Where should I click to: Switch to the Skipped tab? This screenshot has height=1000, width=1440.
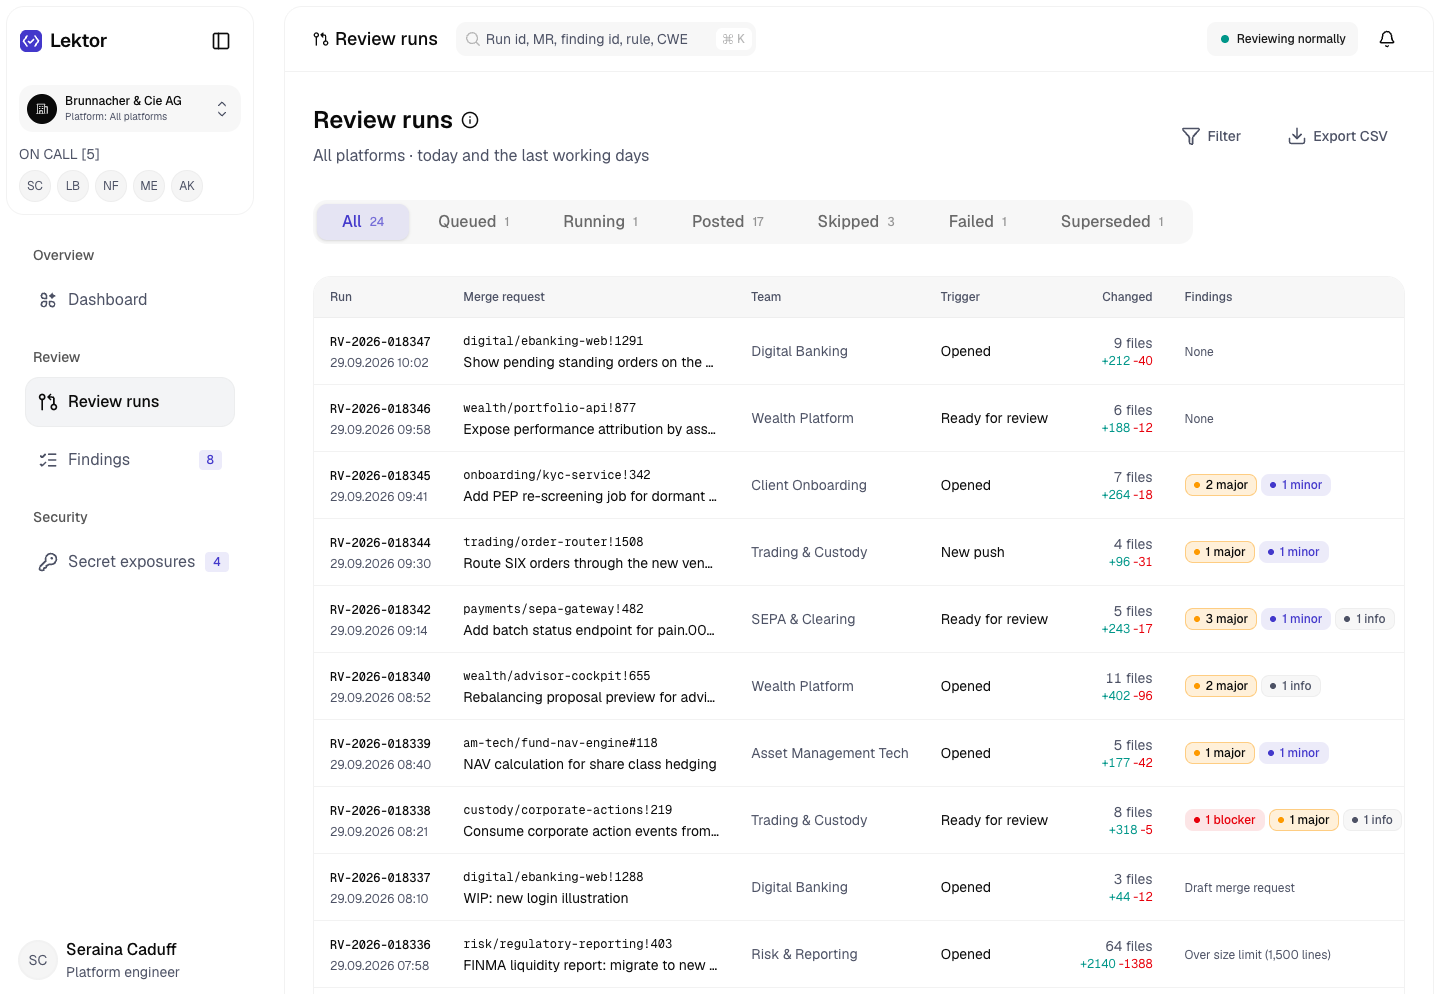point(856,222)
